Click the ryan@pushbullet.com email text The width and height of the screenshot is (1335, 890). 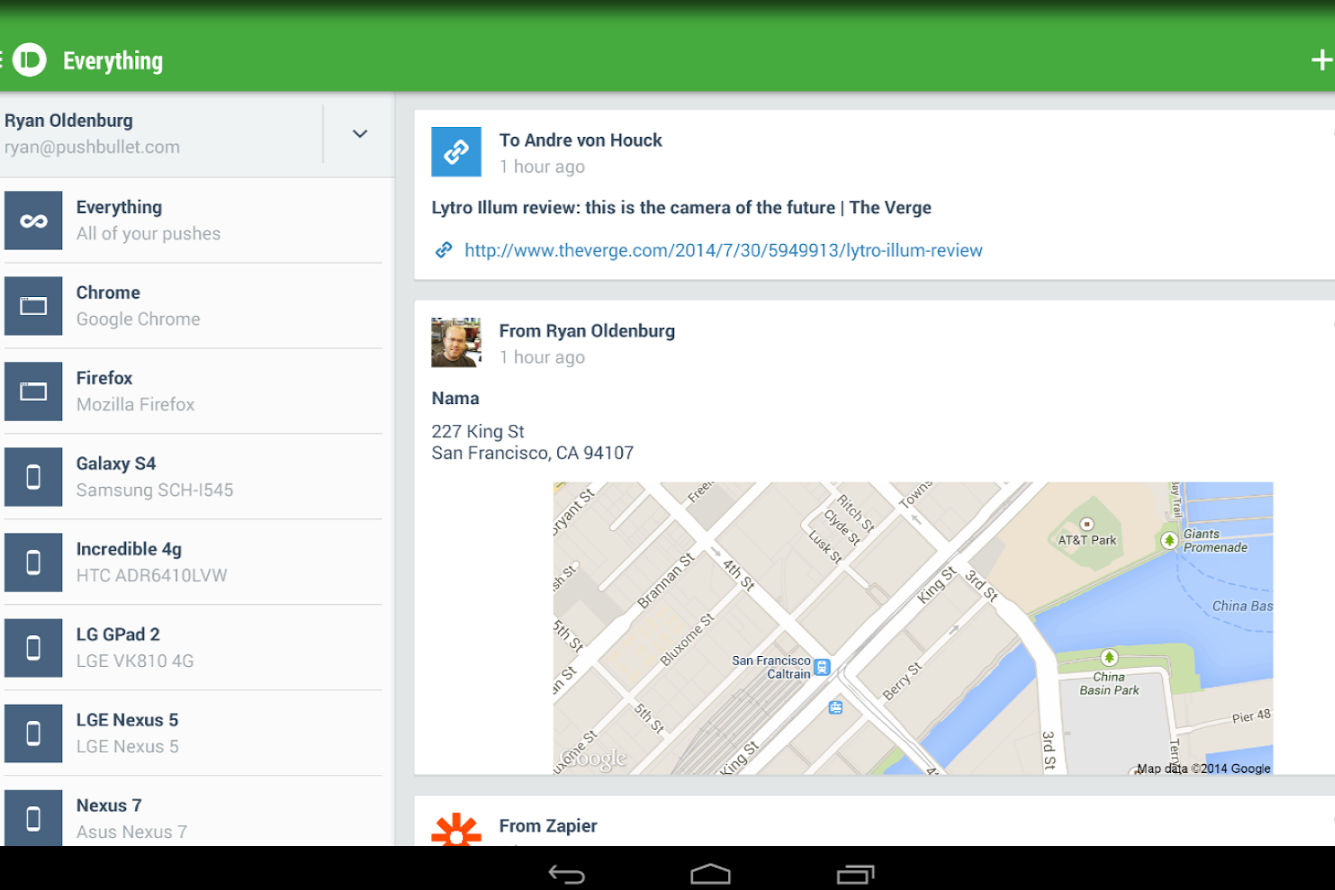pyautogui.click(x=92, y=147)
